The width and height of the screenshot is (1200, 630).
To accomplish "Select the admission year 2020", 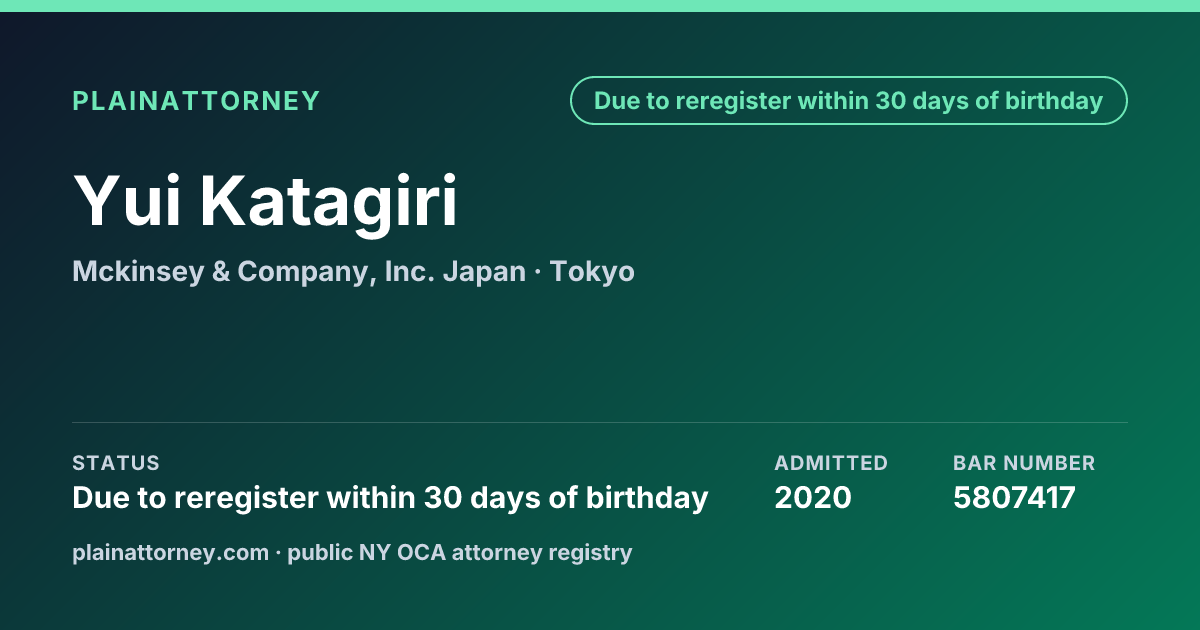I will pyautogui.click(x=813, y=497).
